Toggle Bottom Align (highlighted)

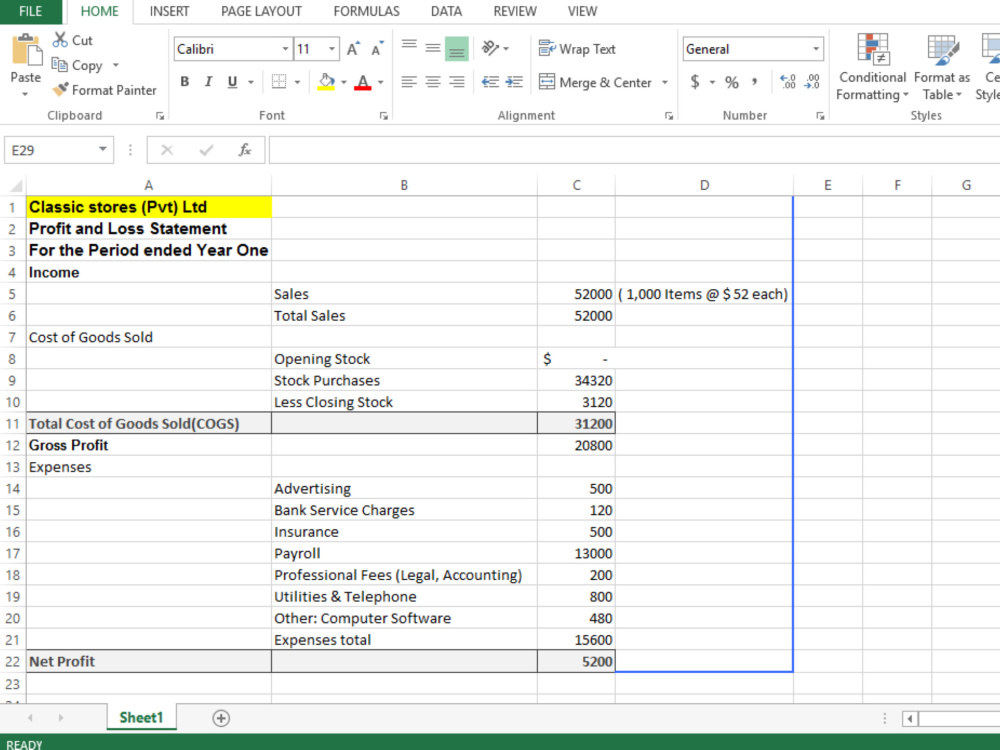tap(457, 49)
